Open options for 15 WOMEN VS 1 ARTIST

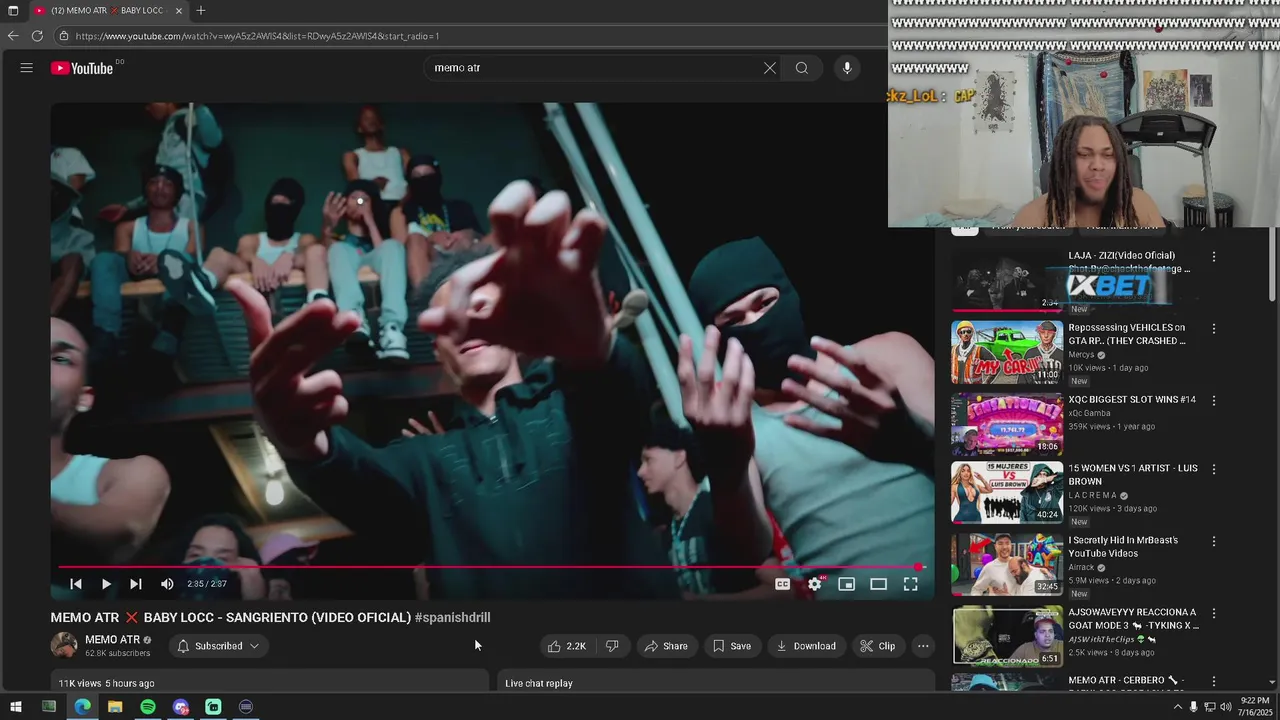tap(1214, 469)
